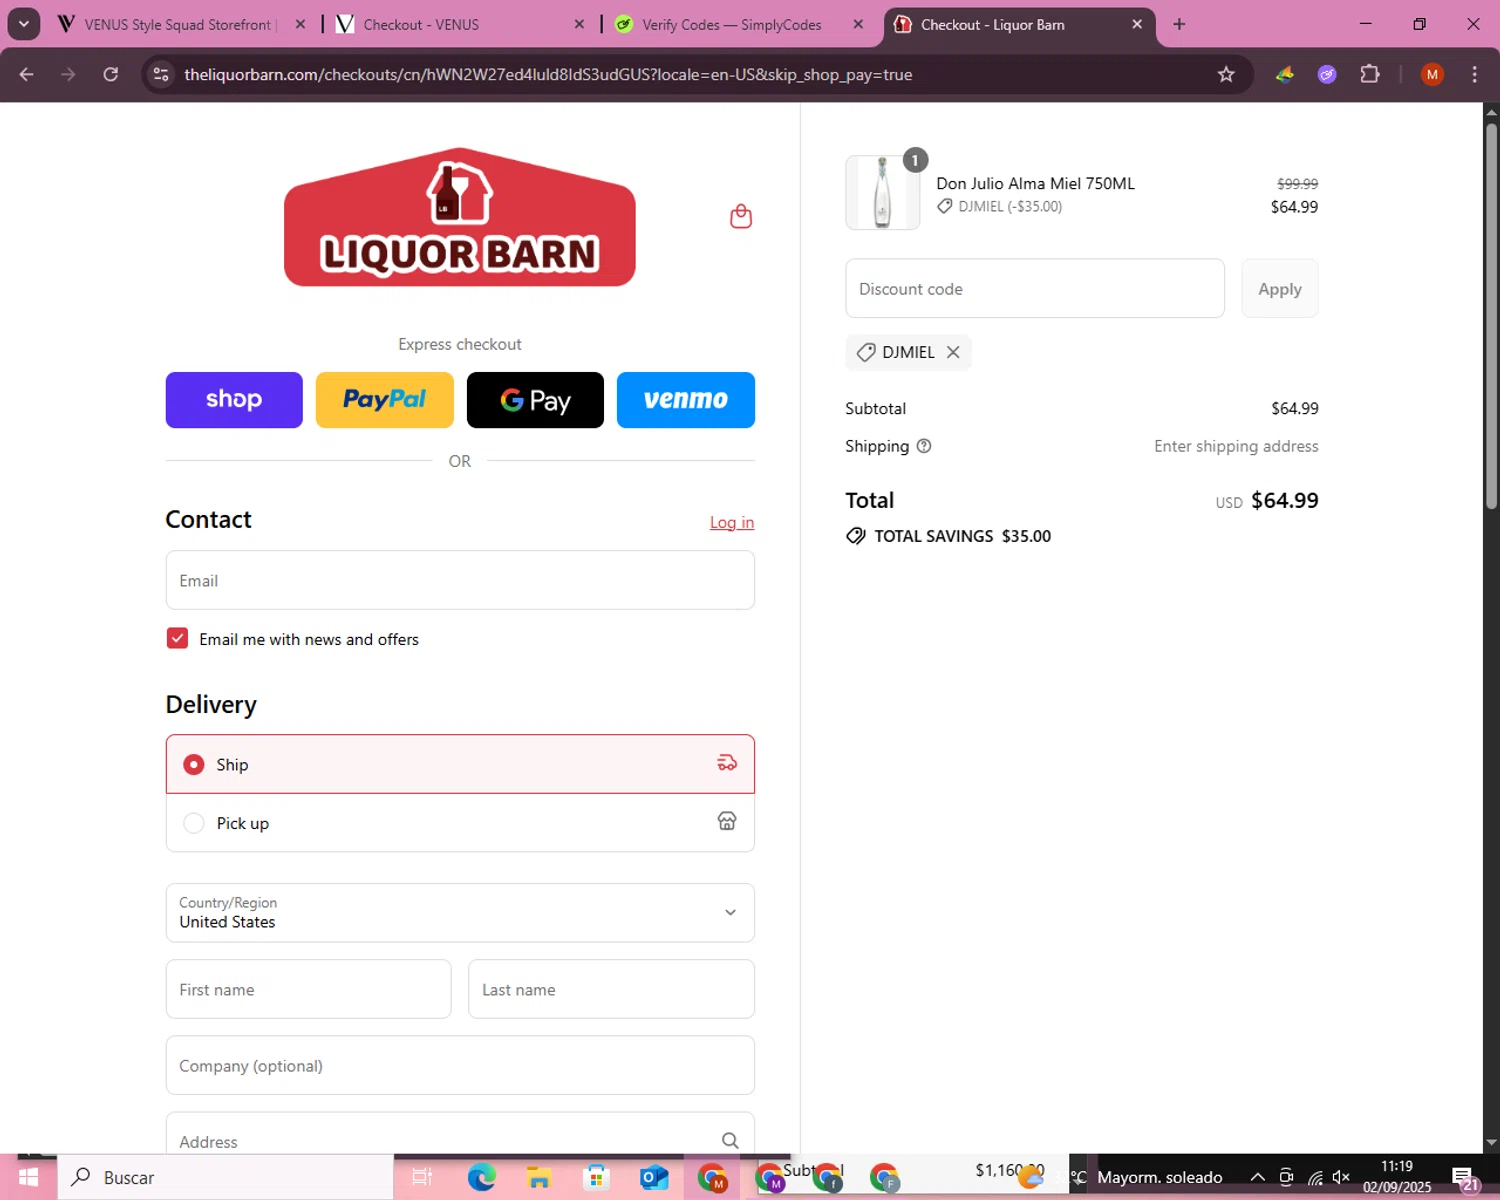Click the First name field

click(308, 989)
